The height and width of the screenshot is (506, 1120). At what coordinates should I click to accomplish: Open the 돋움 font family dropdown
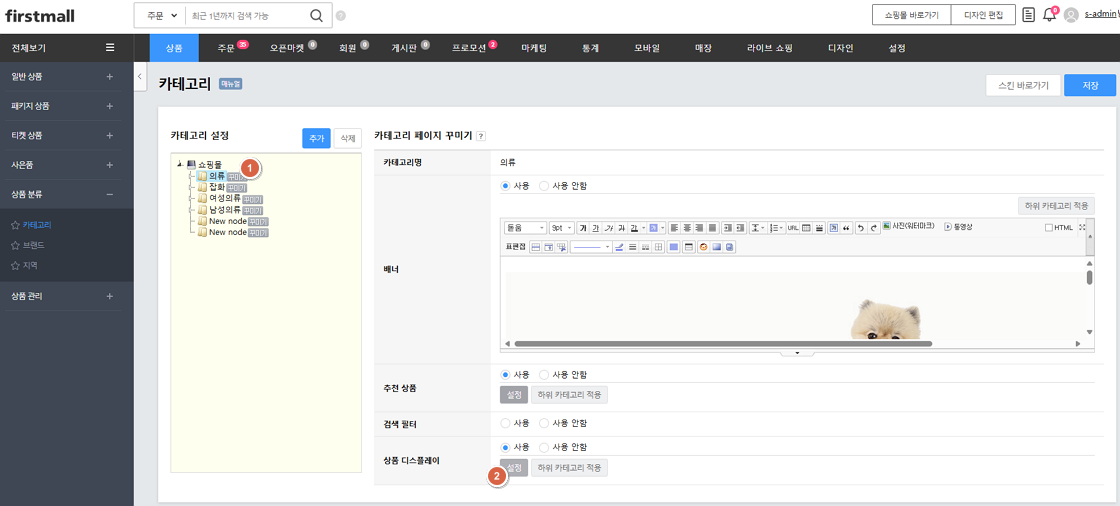point(525,228)
